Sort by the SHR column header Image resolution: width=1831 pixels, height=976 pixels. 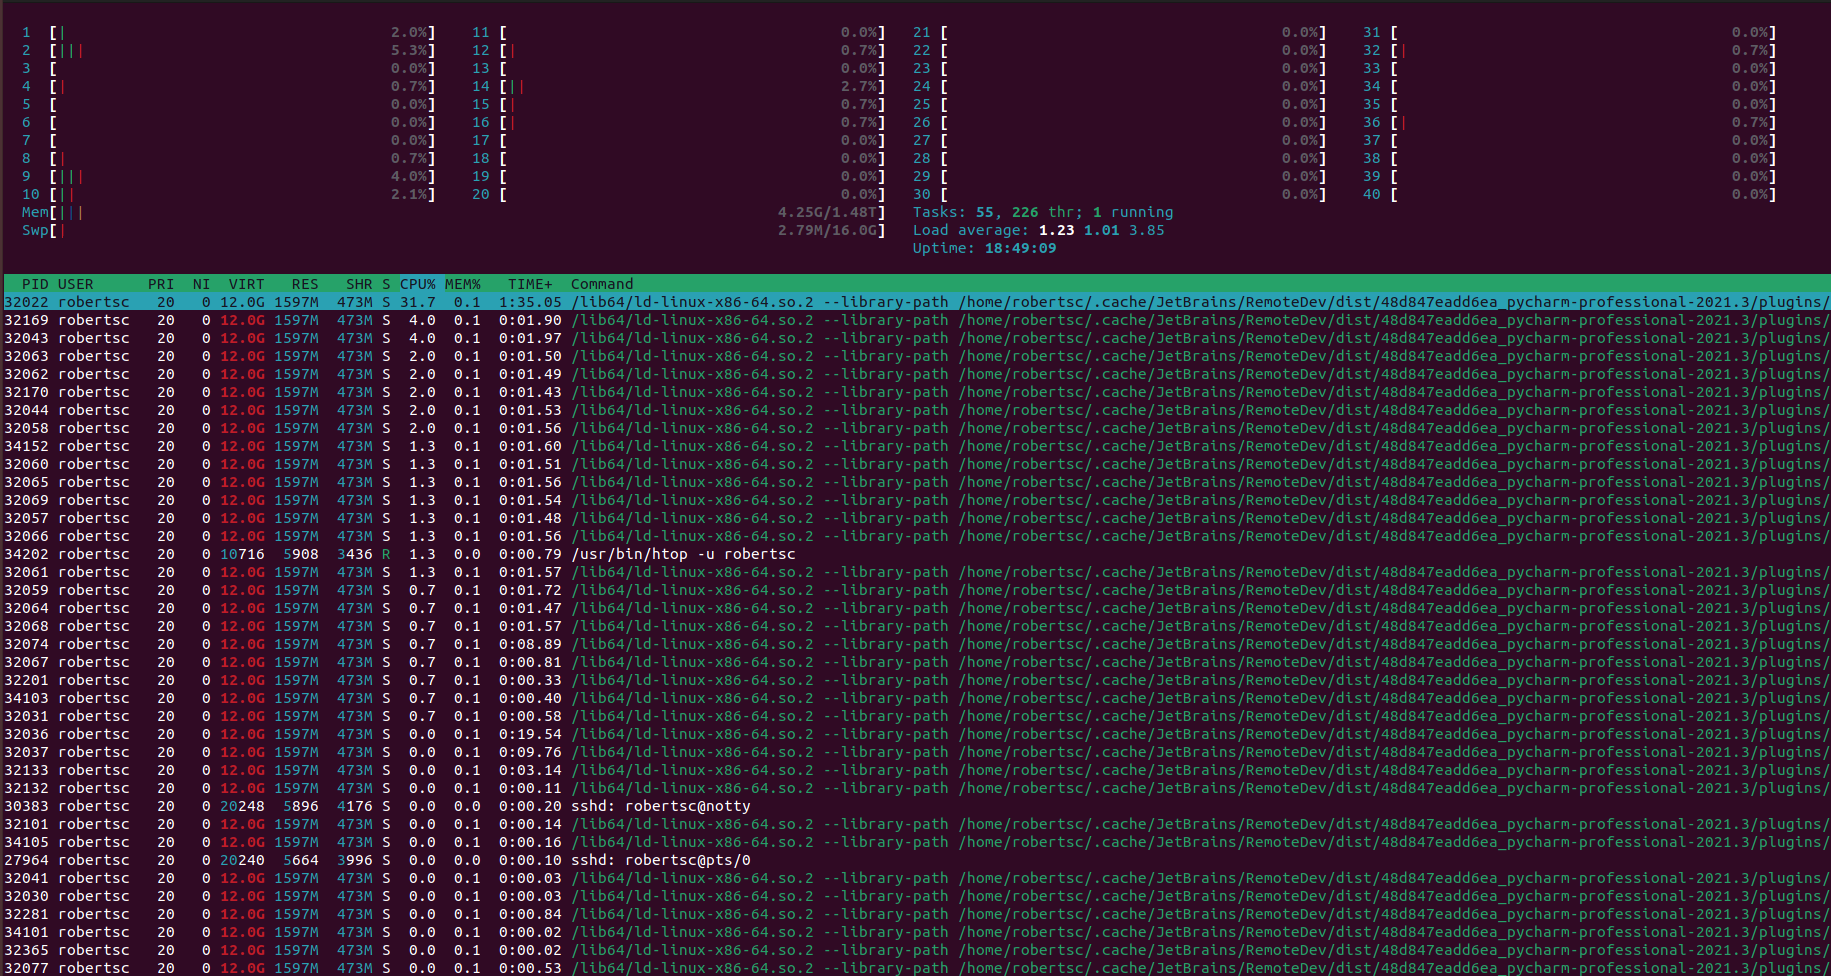pyautogui.click(x=359, y=284)
